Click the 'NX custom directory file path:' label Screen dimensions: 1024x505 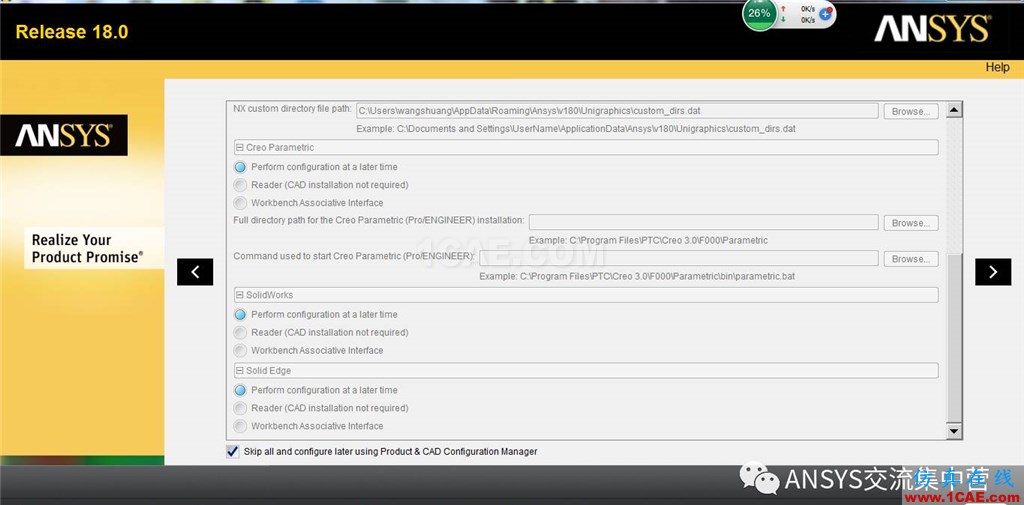pos(293,108)
